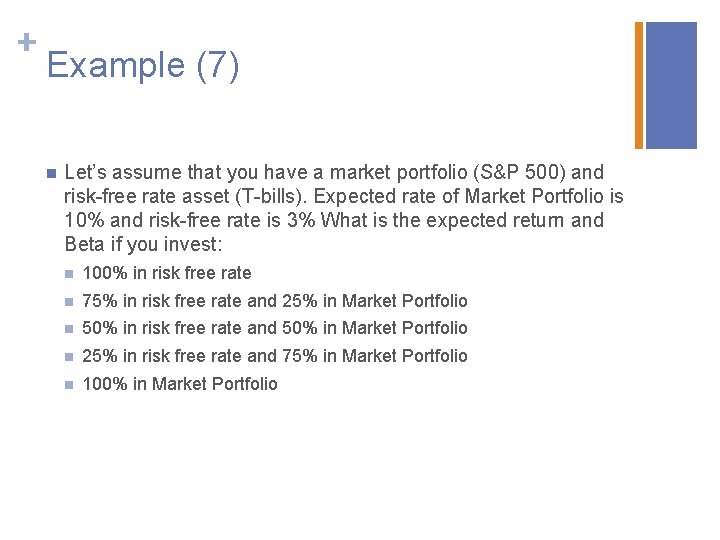
Task: Click the bullet before 100% in Market Portfolio
Action: click(x=69, y=385)
